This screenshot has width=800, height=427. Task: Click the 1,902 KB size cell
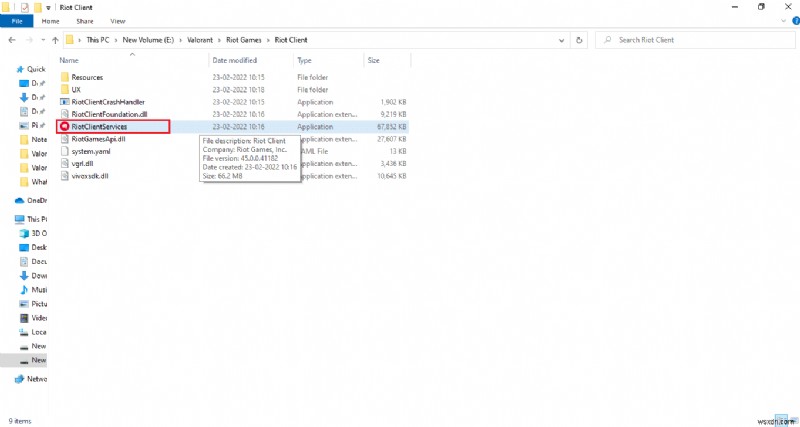tap(393, 102)
